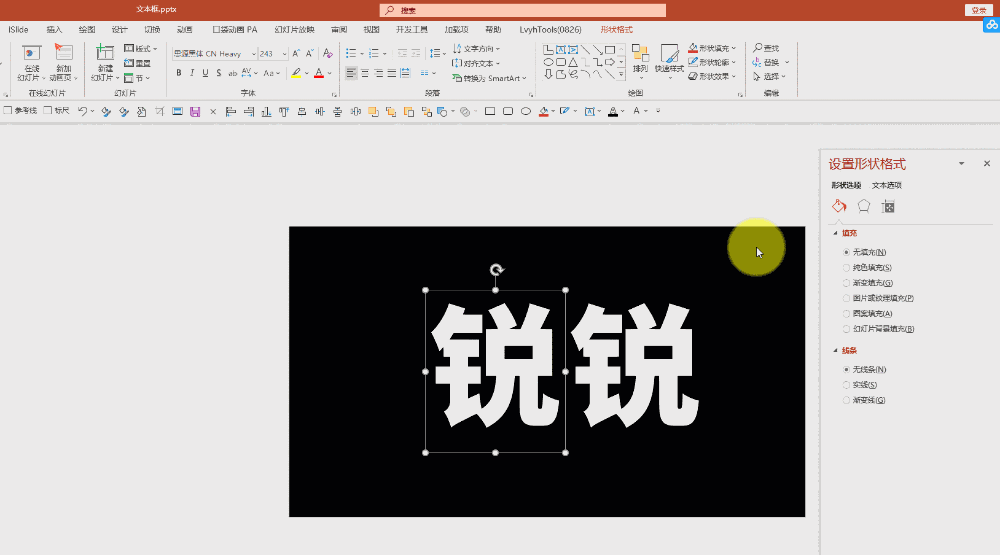The image size is (1000, 555).
Task: Click 转换为 SmartArt button
Action: point(489,78)
